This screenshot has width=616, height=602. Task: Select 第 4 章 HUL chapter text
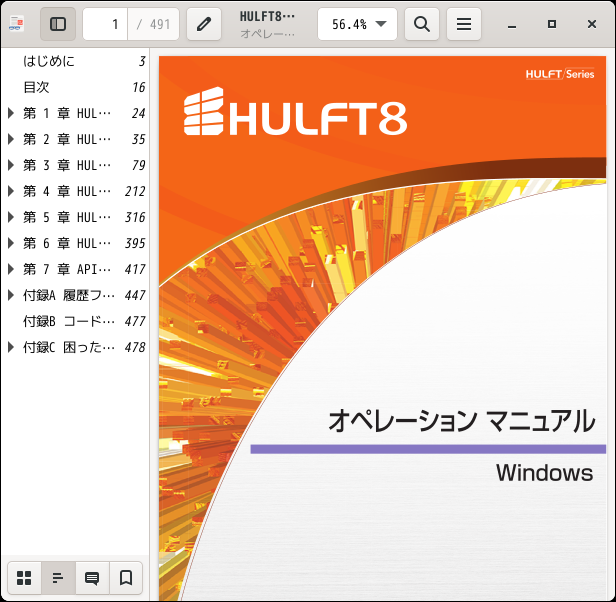[x=67, y=191]
